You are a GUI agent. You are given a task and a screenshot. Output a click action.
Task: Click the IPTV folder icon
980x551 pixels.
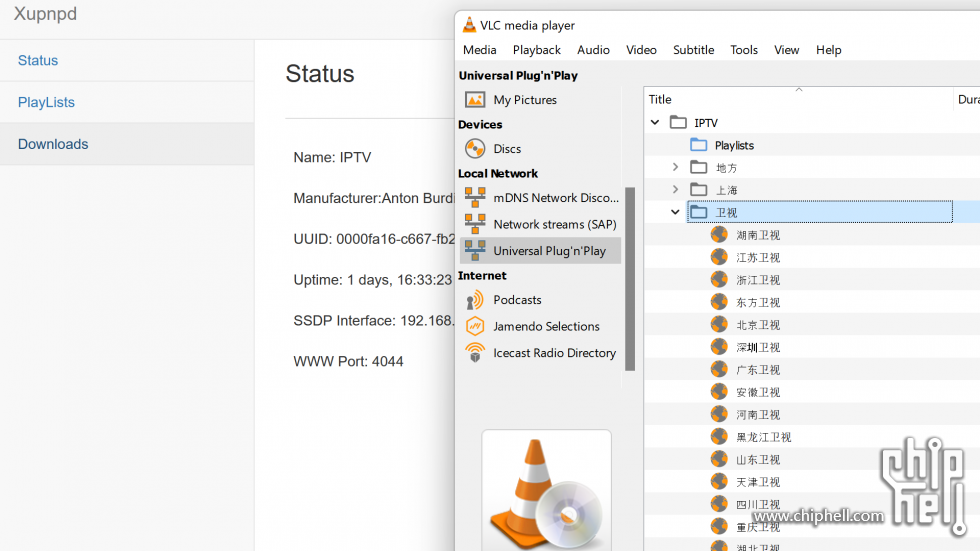point(678,122)
